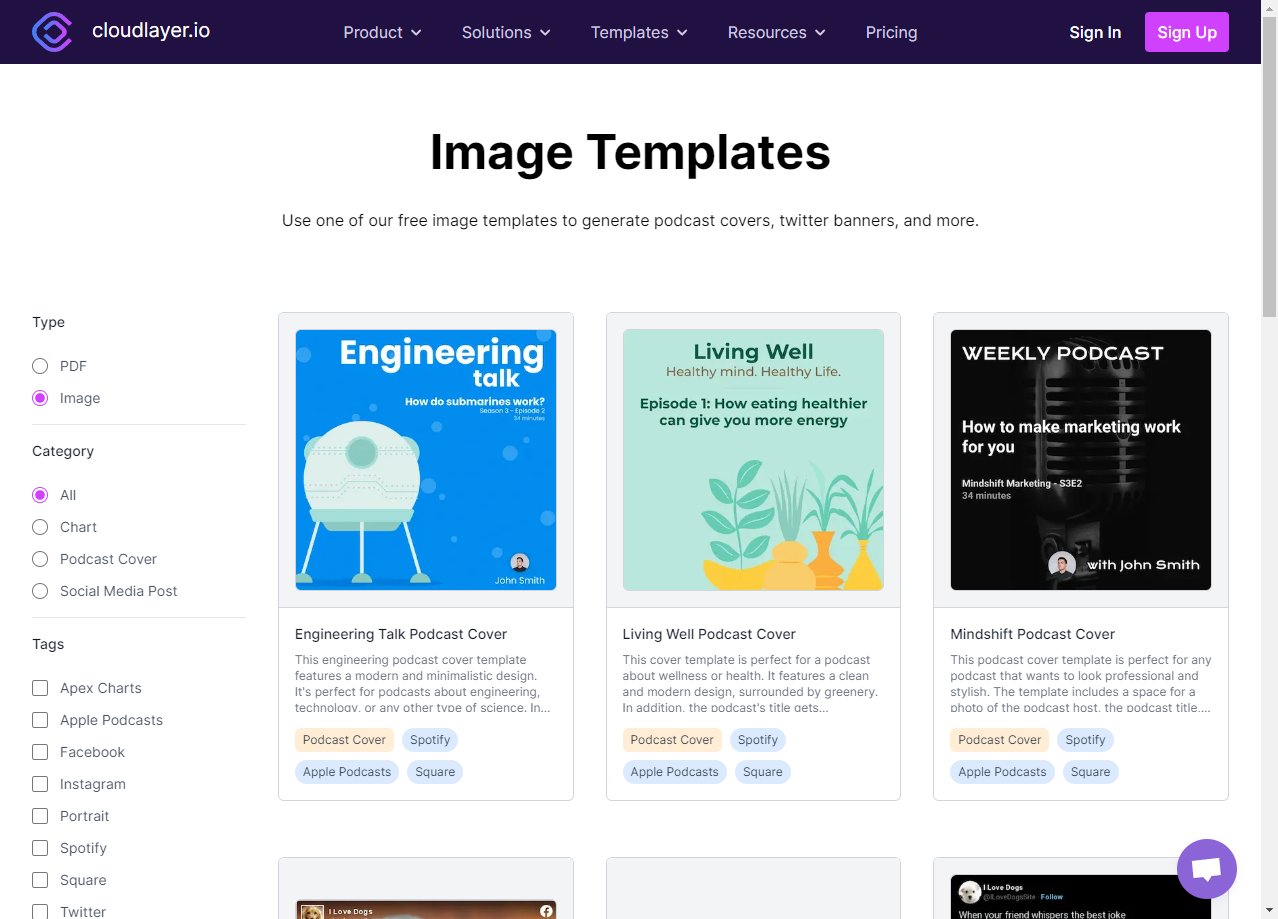Screen dimensions: 1278x919
Task: Check the Apex Charts tag filter
Action: pos(39,688)
